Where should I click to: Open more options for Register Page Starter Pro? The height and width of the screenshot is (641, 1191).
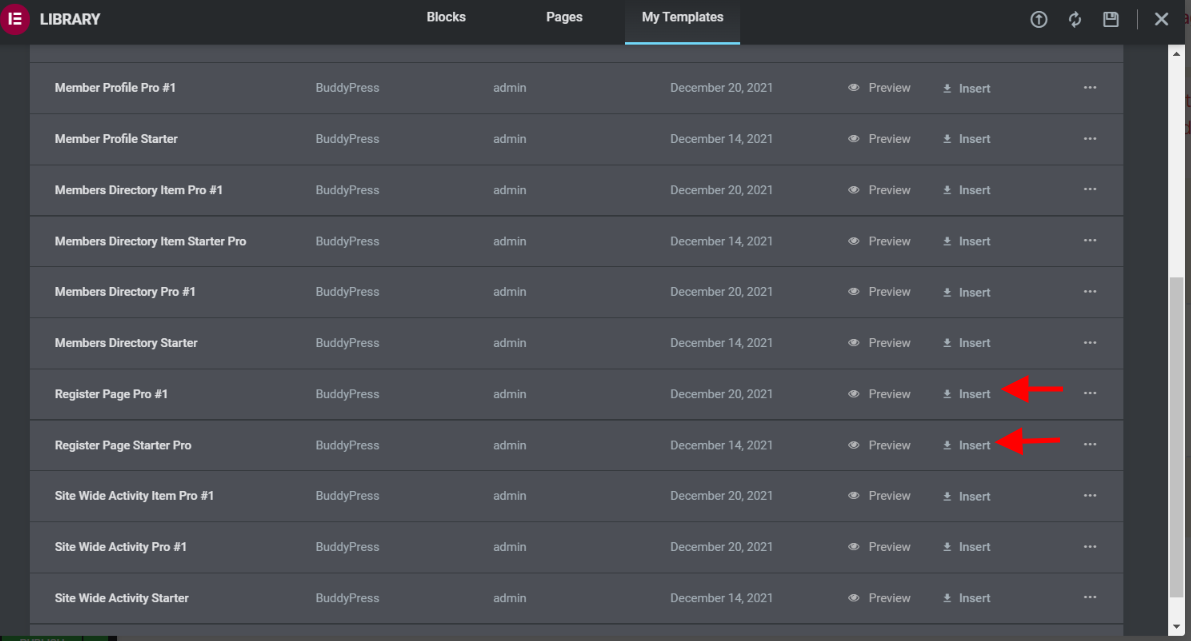[1090, 445]
